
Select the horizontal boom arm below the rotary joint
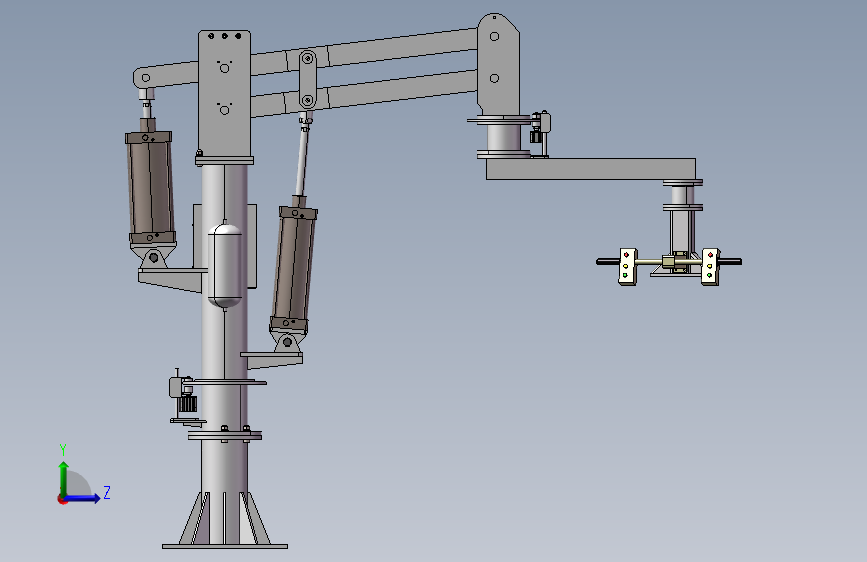click(591, 169)
